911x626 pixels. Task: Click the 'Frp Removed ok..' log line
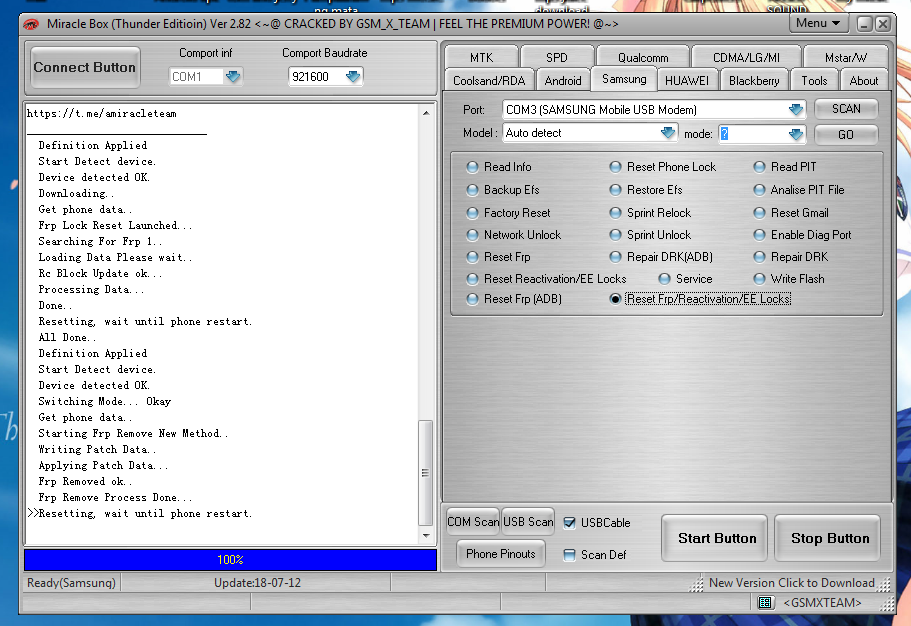[85, 482]
